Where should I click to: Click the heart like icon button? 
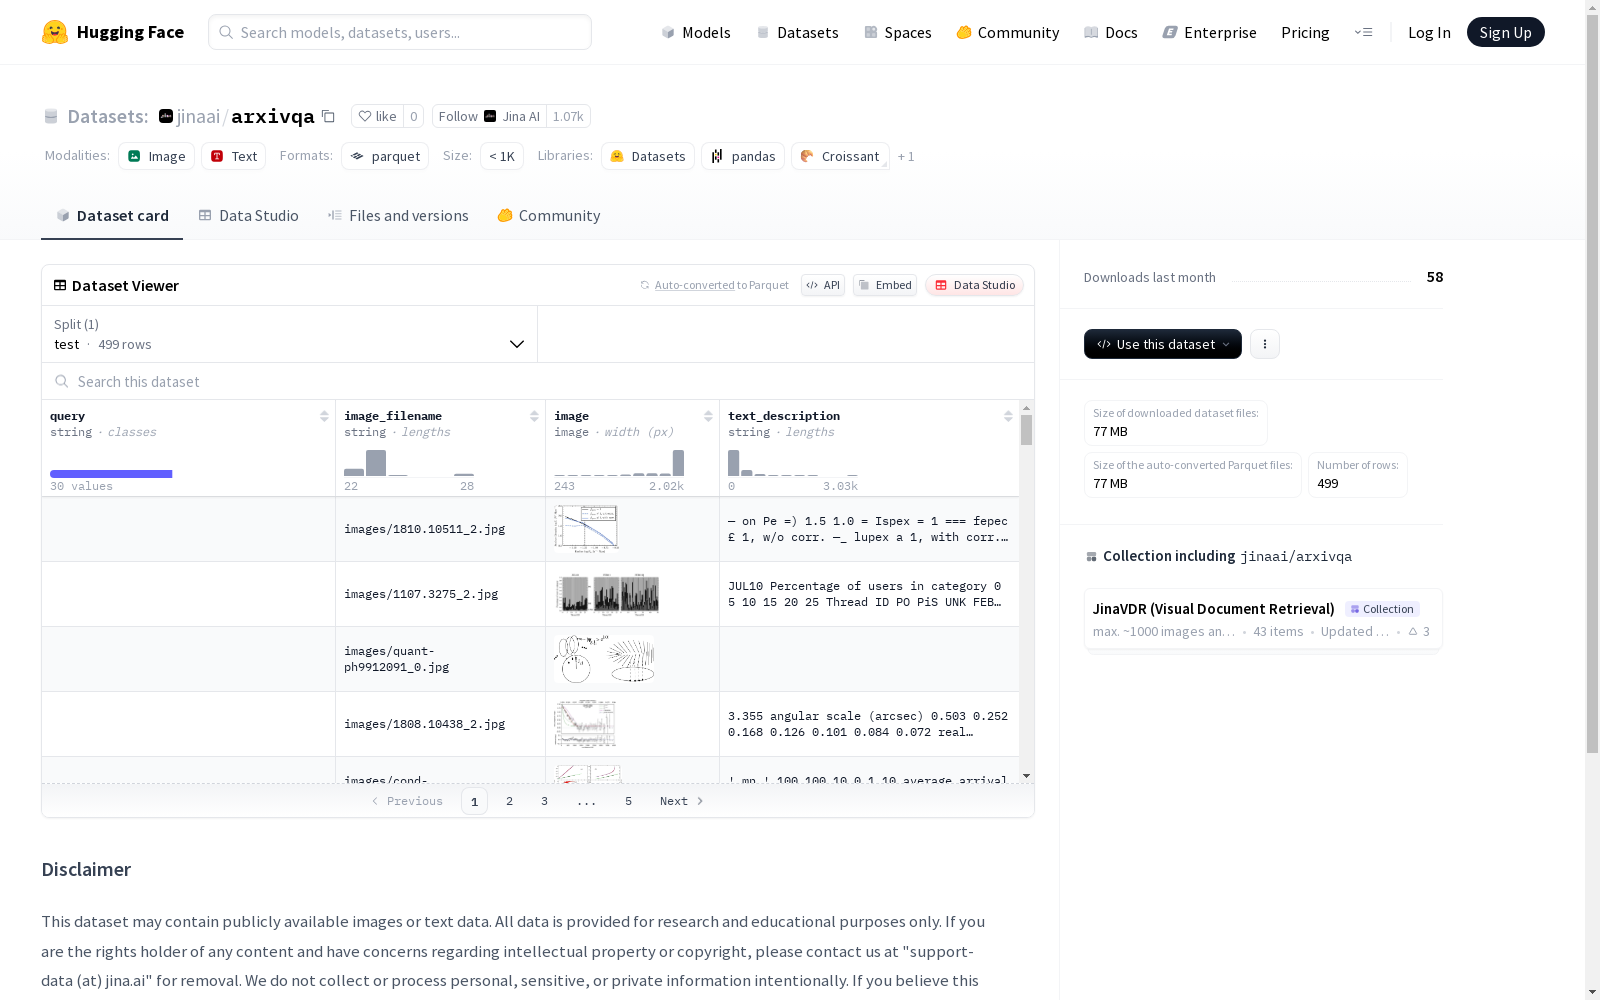coord(378,116)
